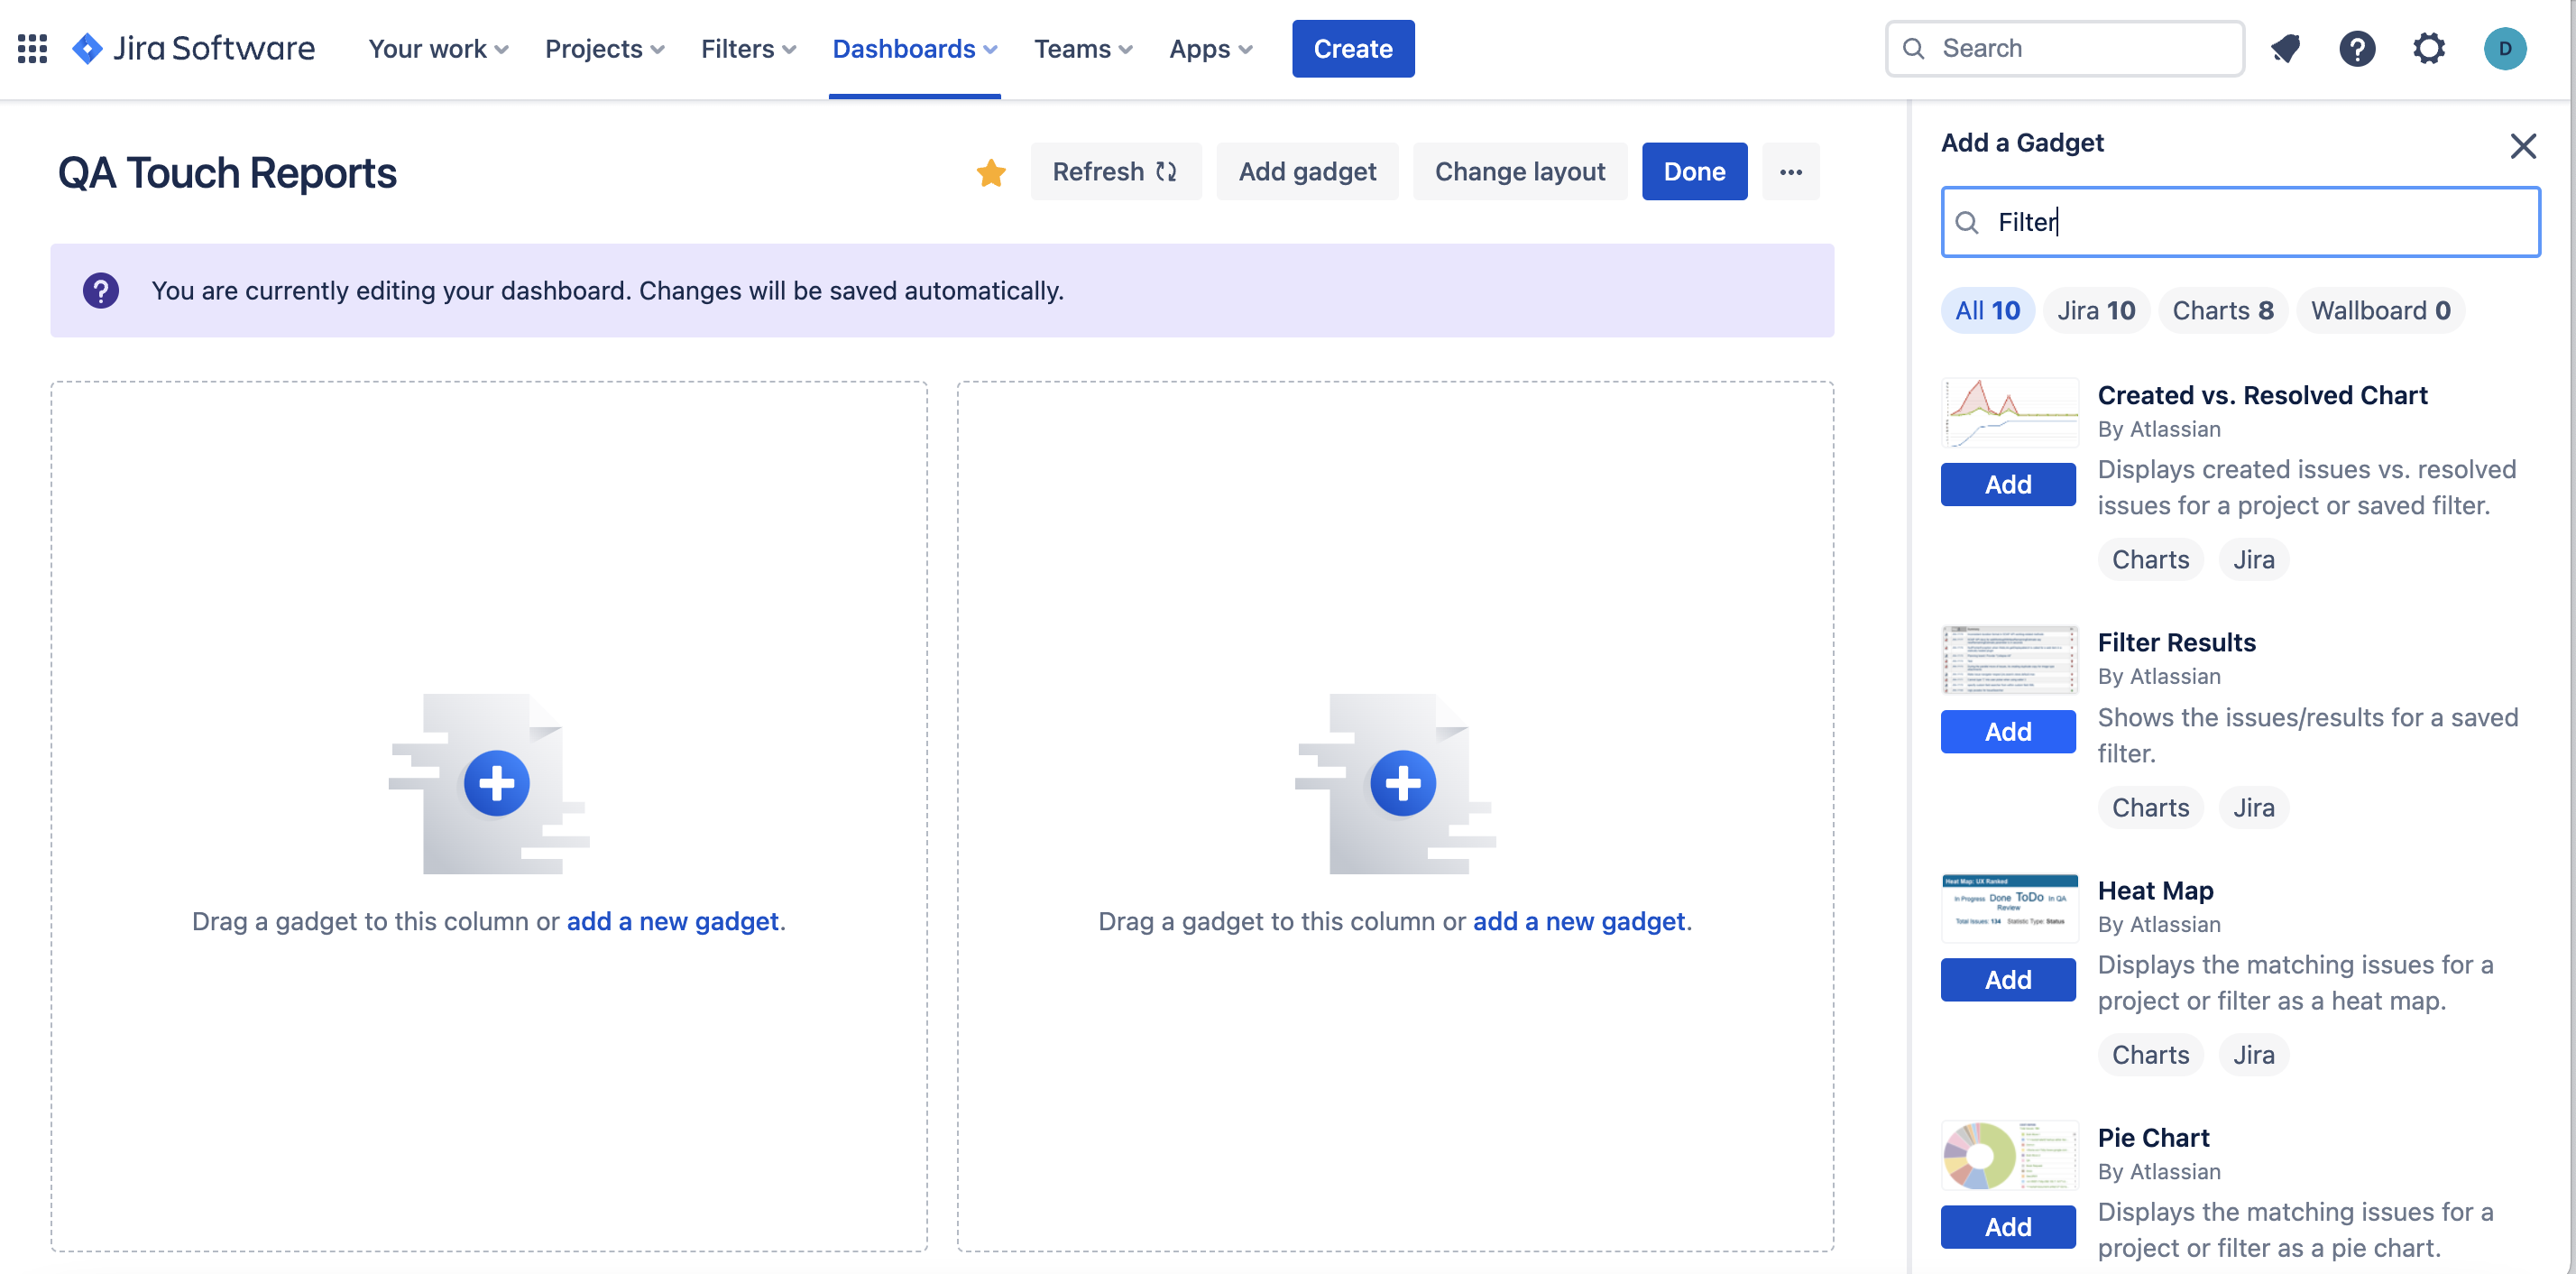Click the blue plus icon in right column
The width and height of the screenshot is (2576, 1274).
coord(1403,783)
